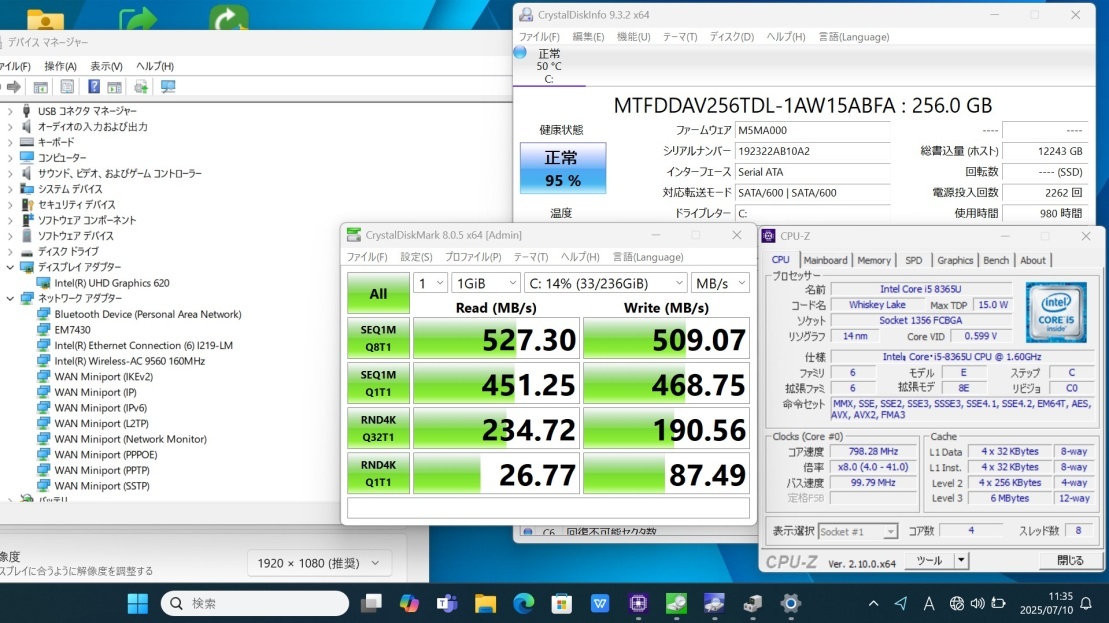This screenshot has height=623, width=1109.
Task: Collapse the ディスプレイ アダプター tree node
Action: pos(10,267)
